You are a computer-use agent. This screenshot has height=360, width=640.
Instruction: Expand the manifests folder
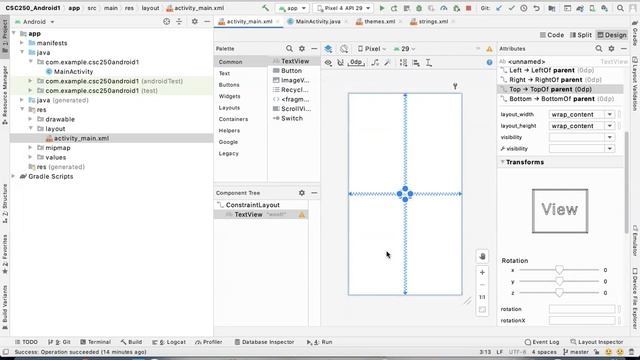tap(22, 43)
